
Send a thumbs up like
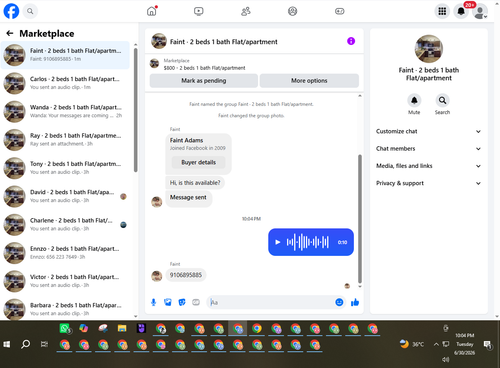click(x=355, y=302)
